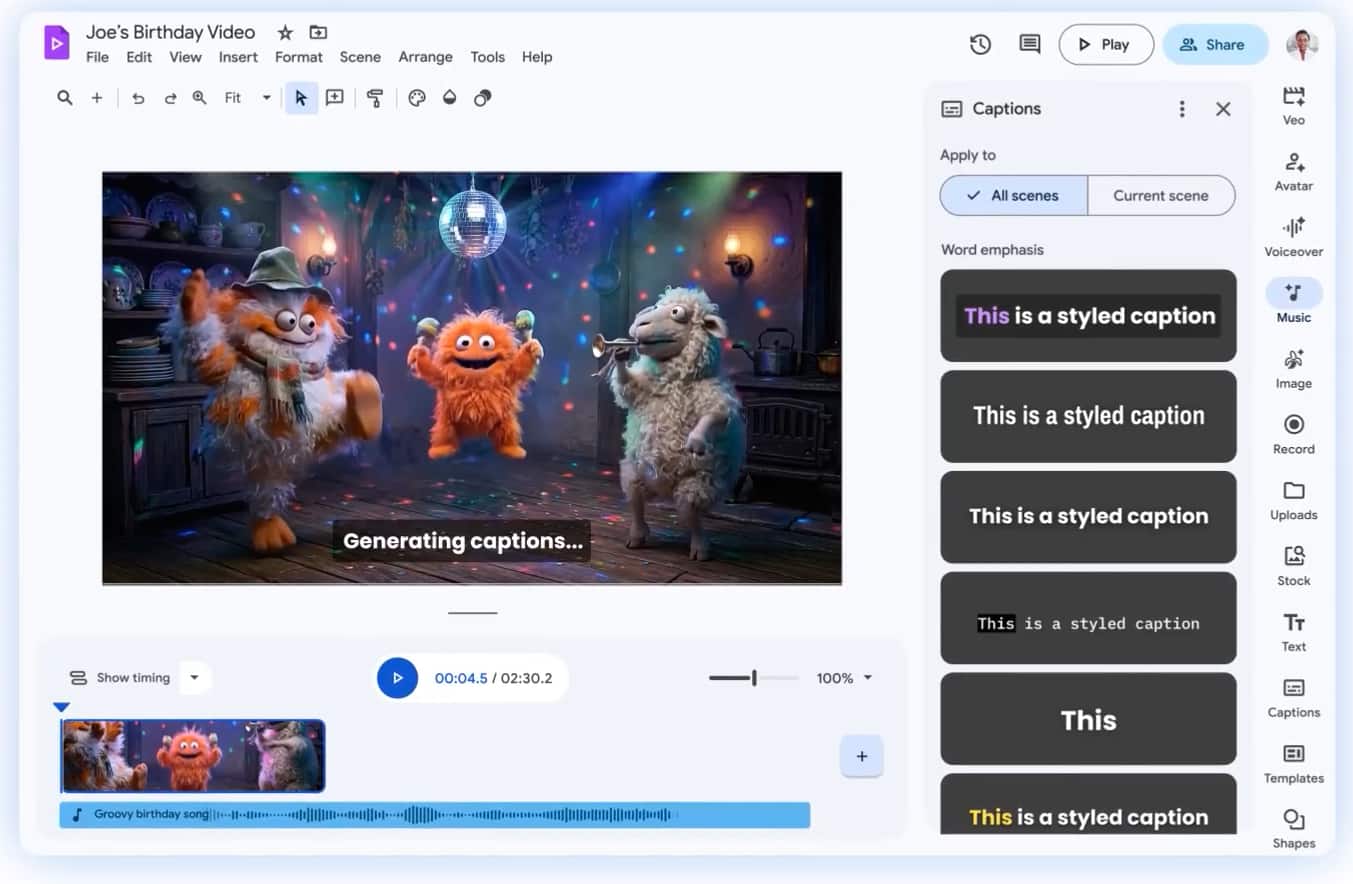Open the Show timing dropdown arrow
Viewport: 1353px width, 884px height.
coord(194,678)
